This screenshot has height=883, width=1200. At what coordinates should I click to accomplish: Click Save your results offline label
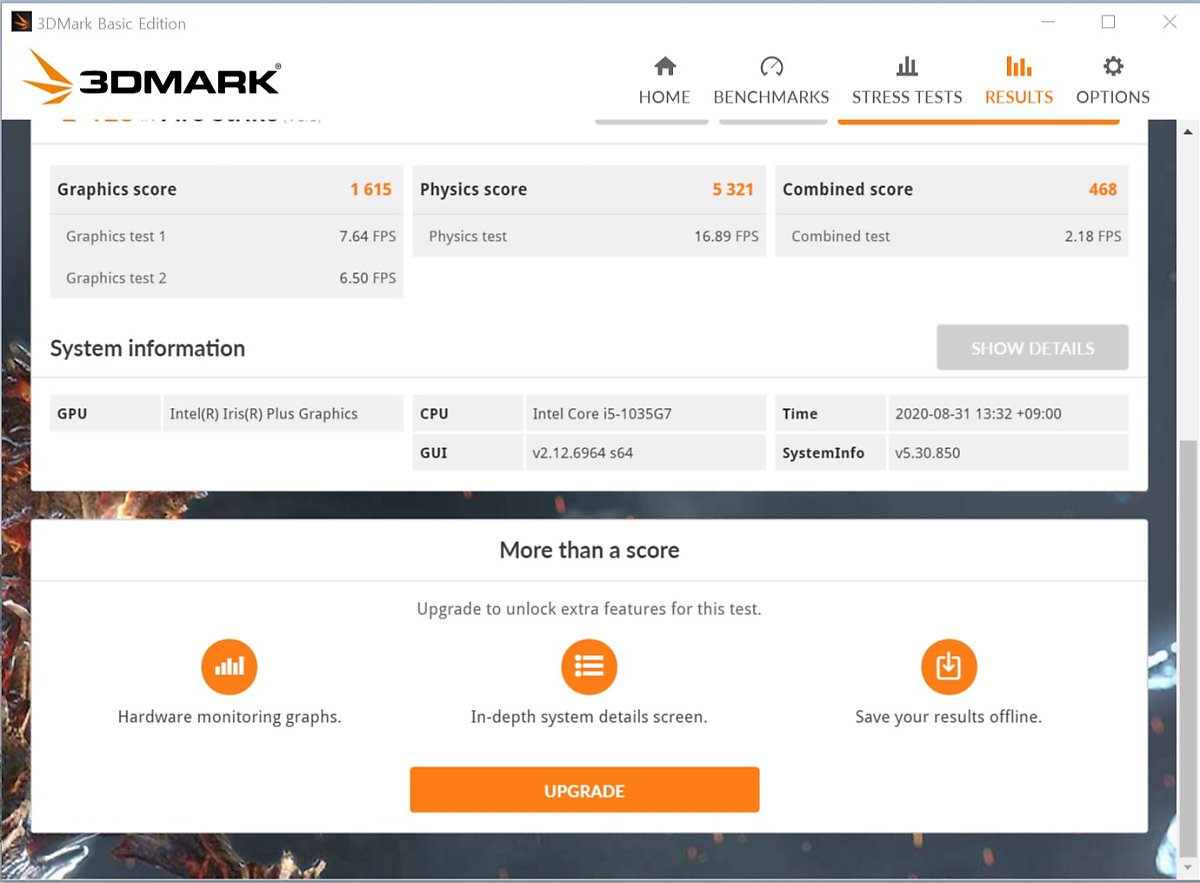pyautogui.click(x=948, y=716)
